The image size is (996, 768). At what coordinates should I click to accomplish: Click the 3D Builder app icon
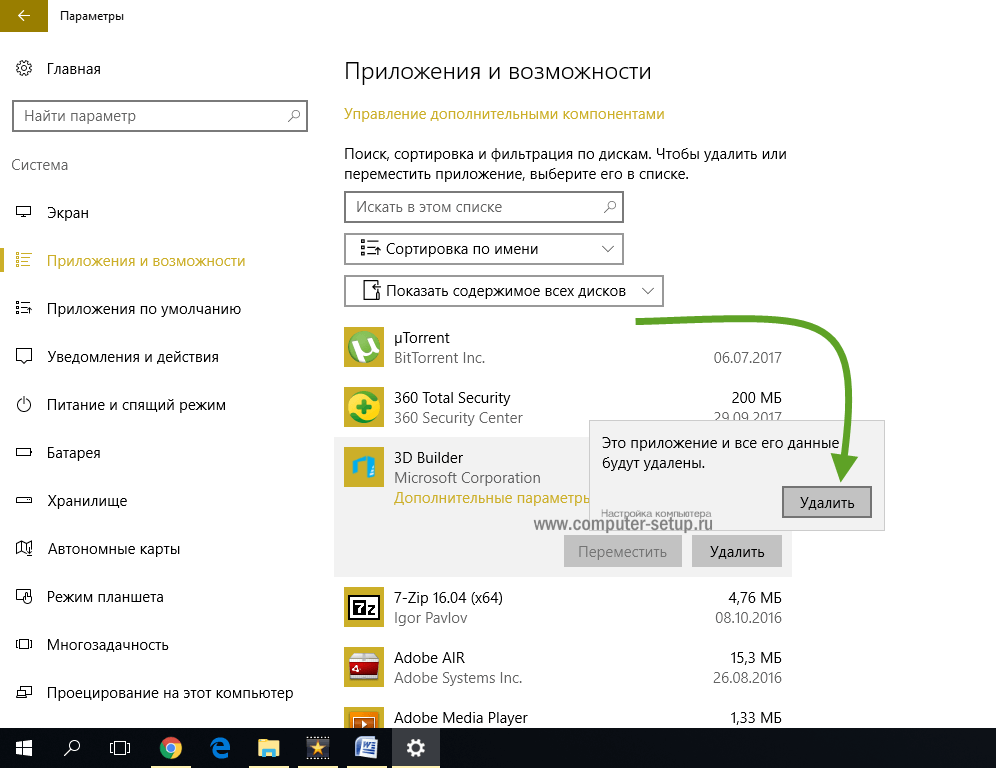coord(363,467)
